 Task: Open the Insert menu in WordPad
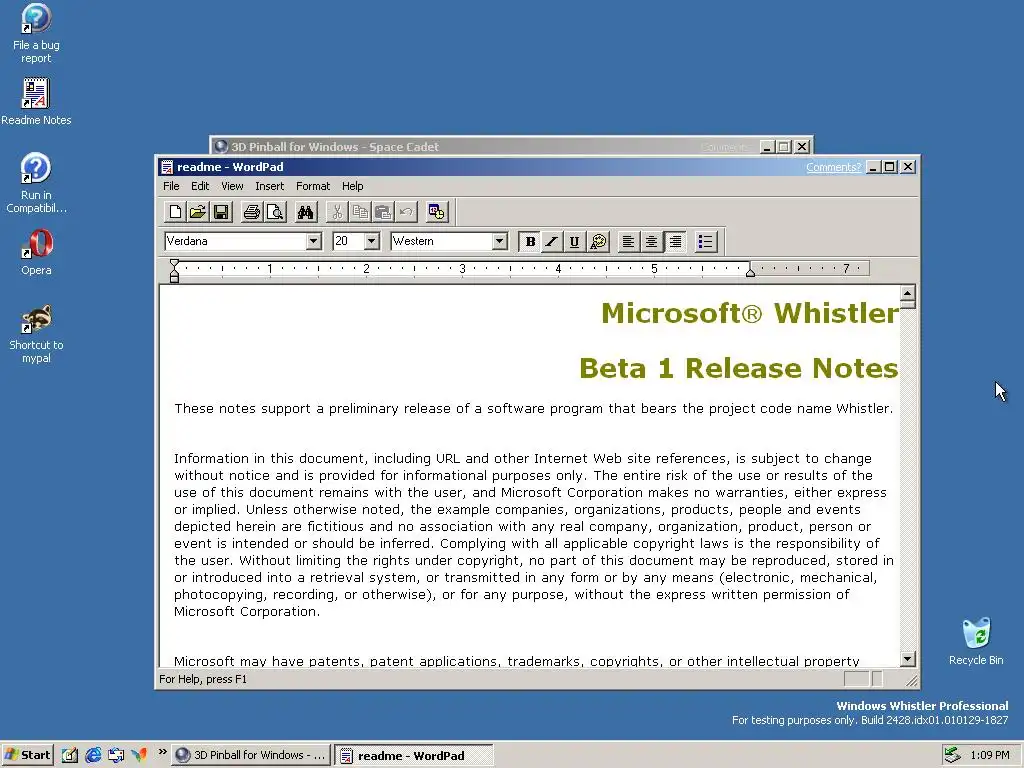(x=270, y=186)
